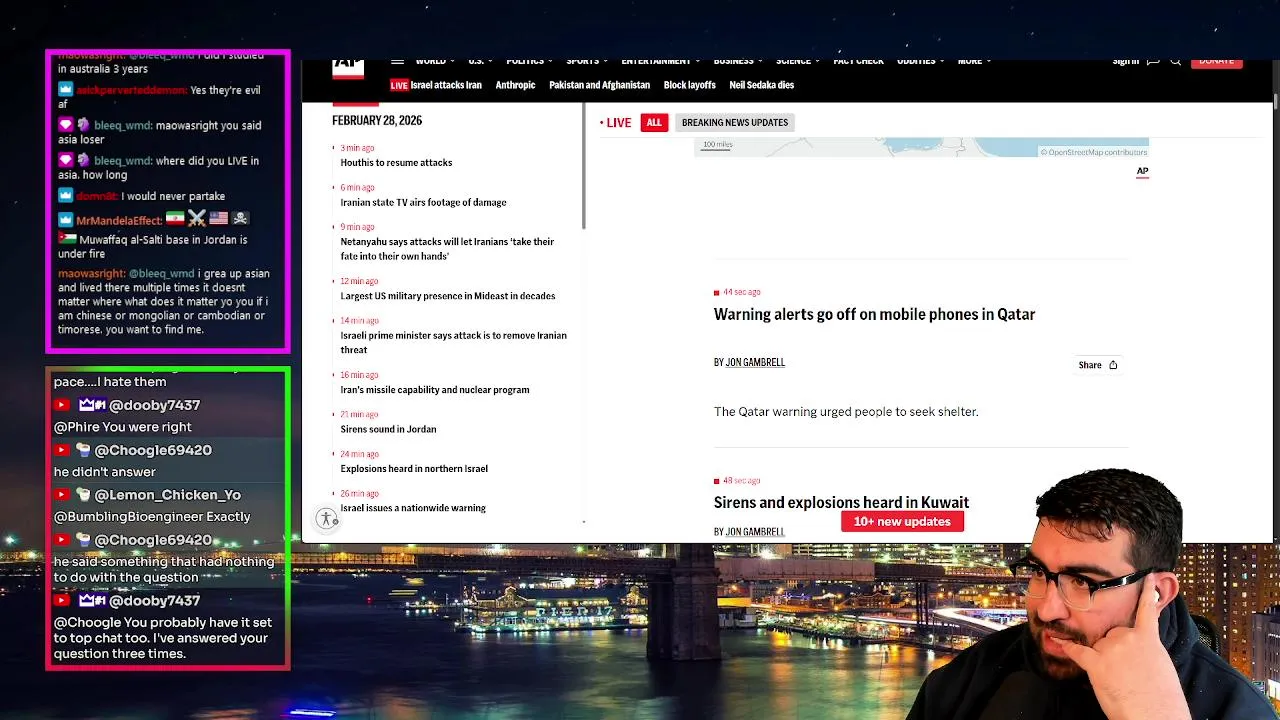Screen dimensions: 1280x720
Task: Go to the AP logo homepage
Action: pyautogui.click(x=348, y=68)
